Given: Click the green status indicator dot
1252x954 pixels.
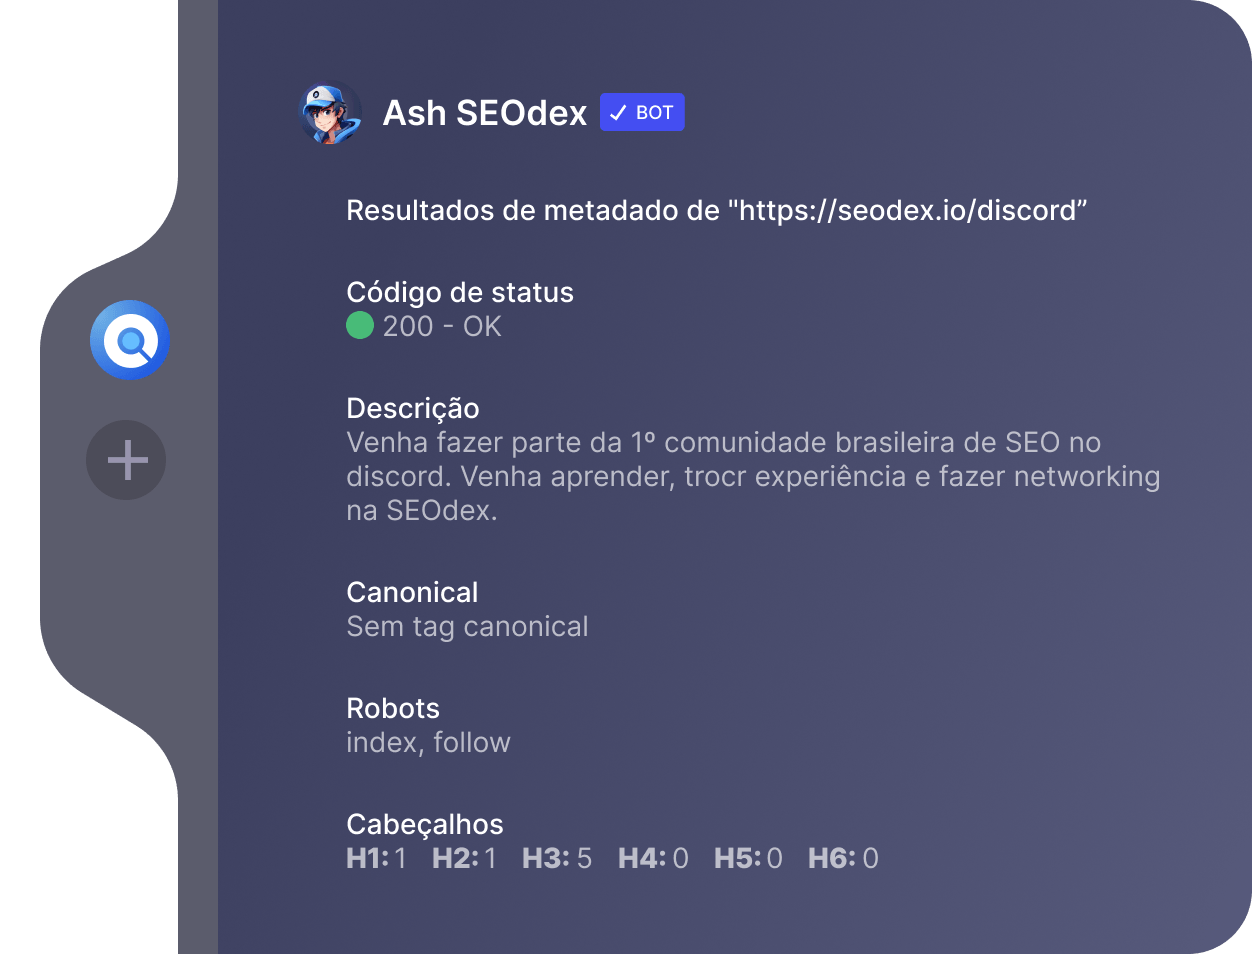Looking at the screenshot, I should (x=360, y=326).
